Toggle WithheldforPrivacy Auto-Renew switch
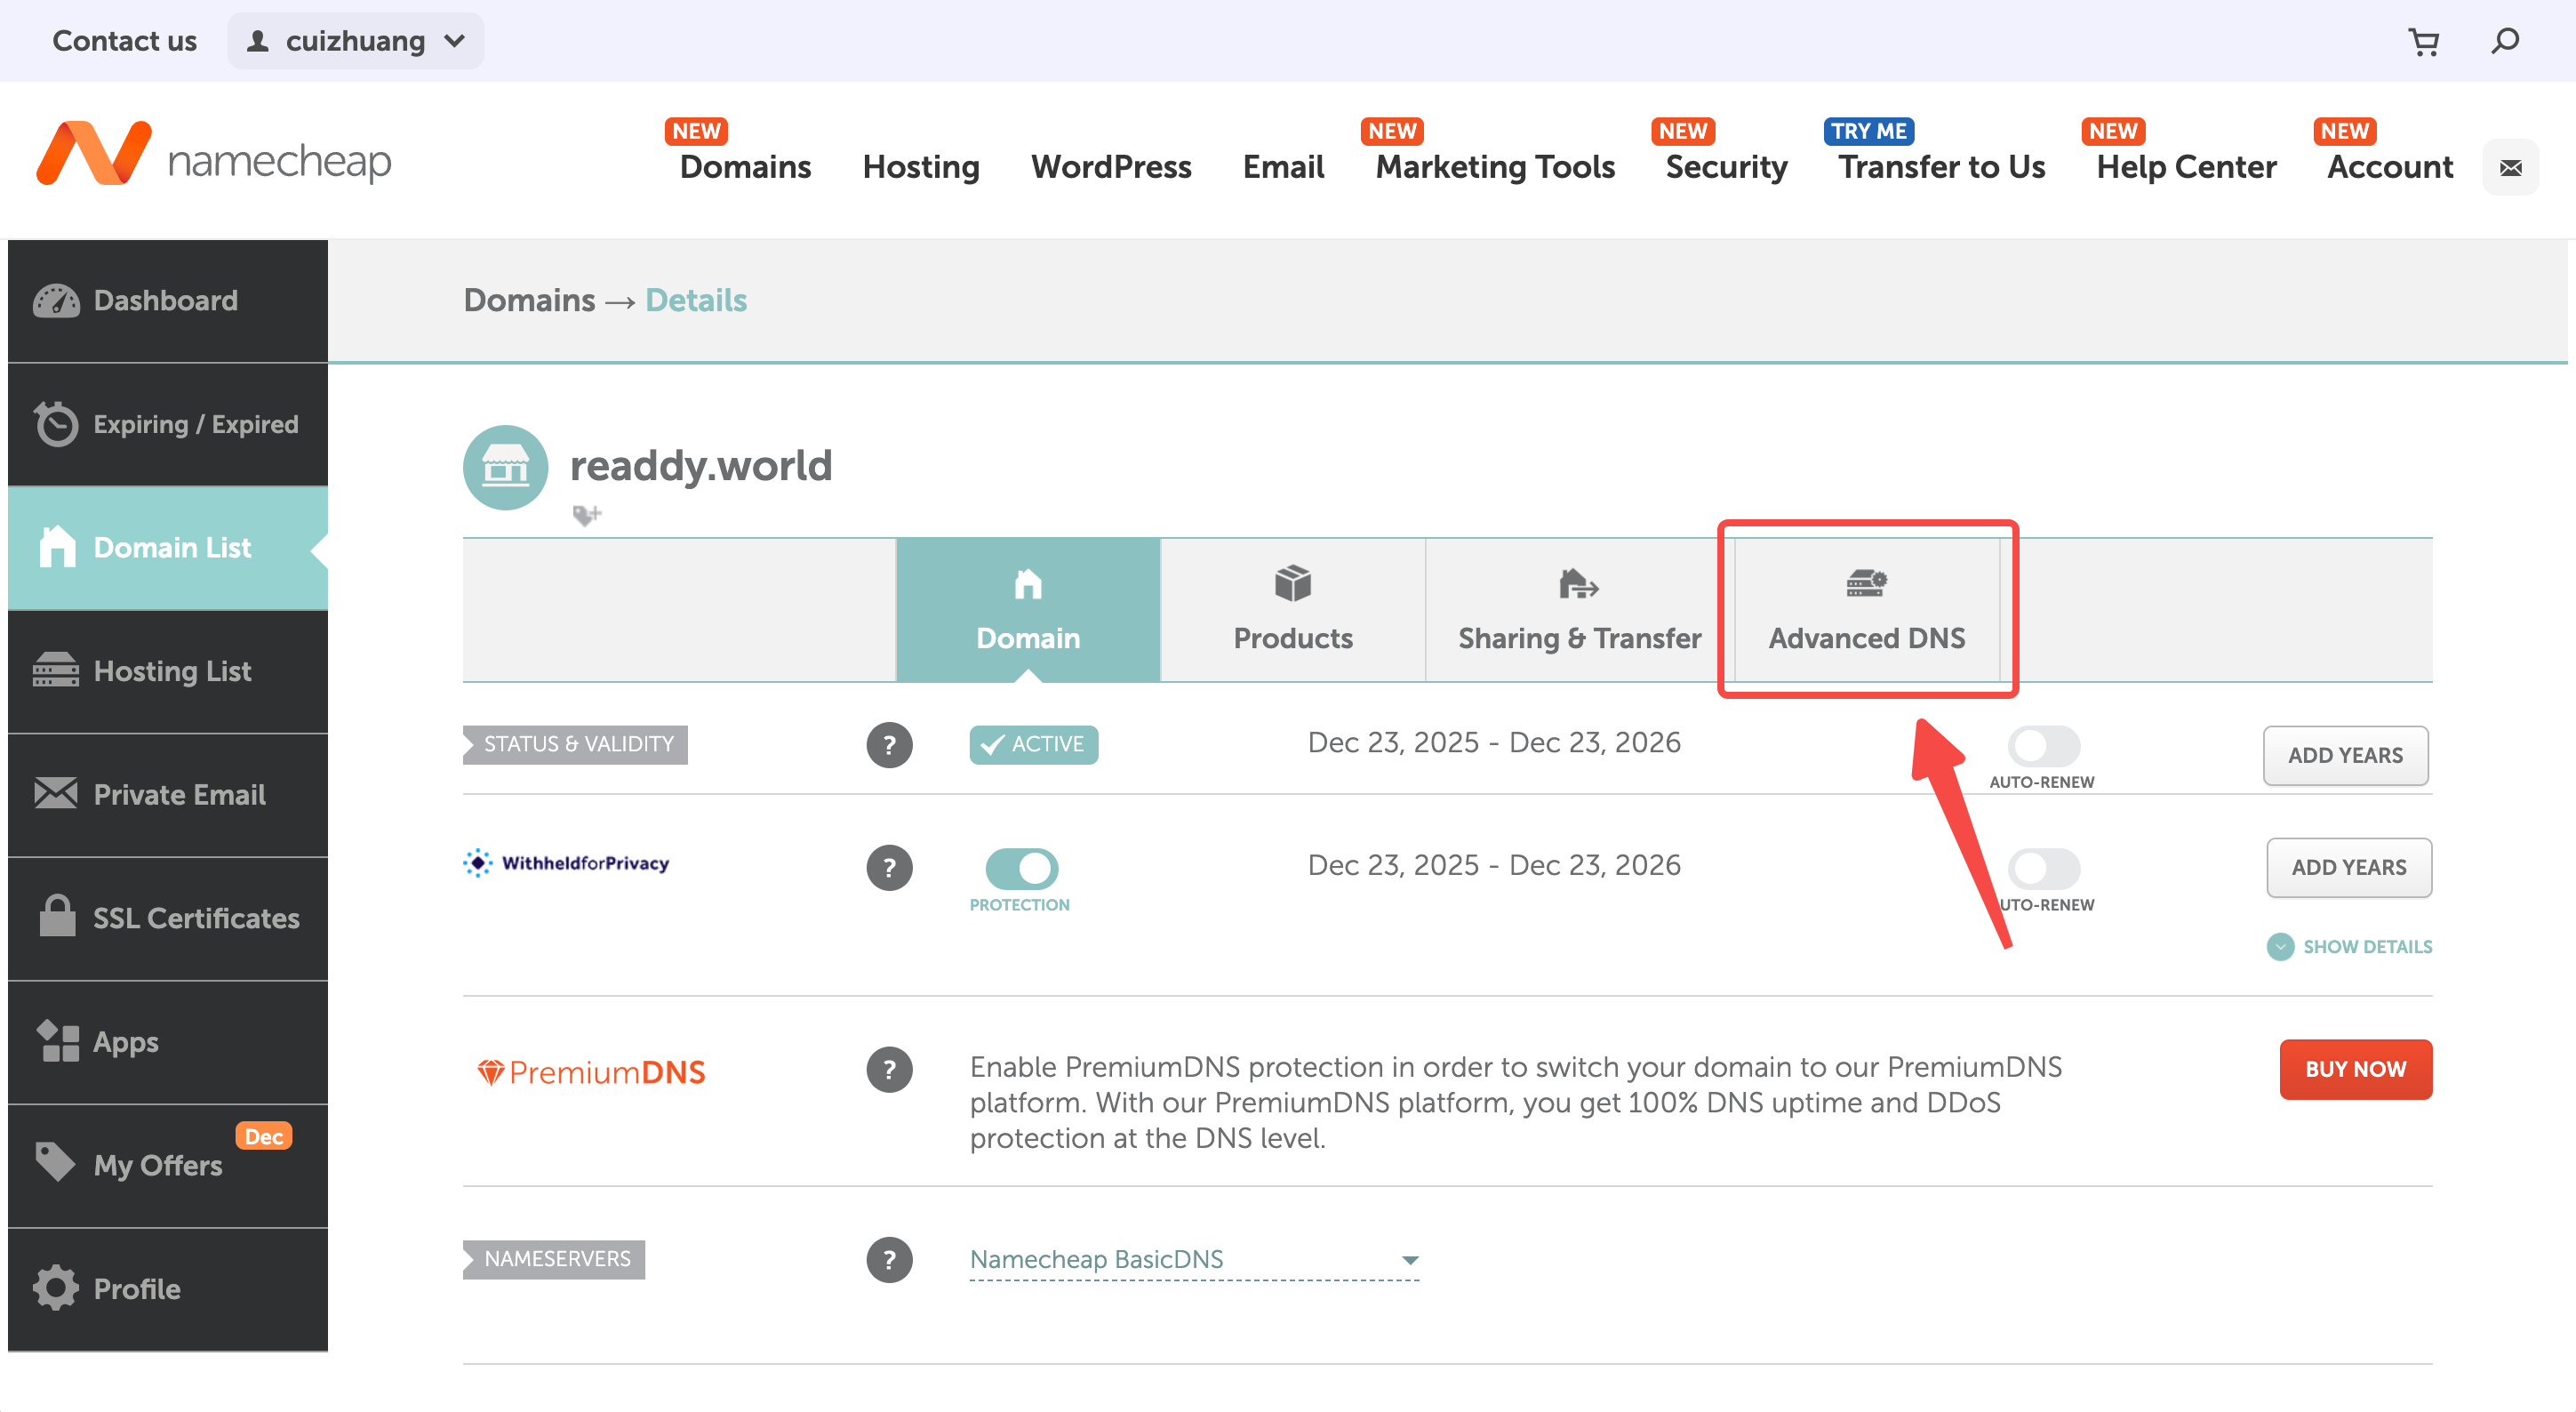This screenshot has width=2576, height=1412. tap(2043, 868)
